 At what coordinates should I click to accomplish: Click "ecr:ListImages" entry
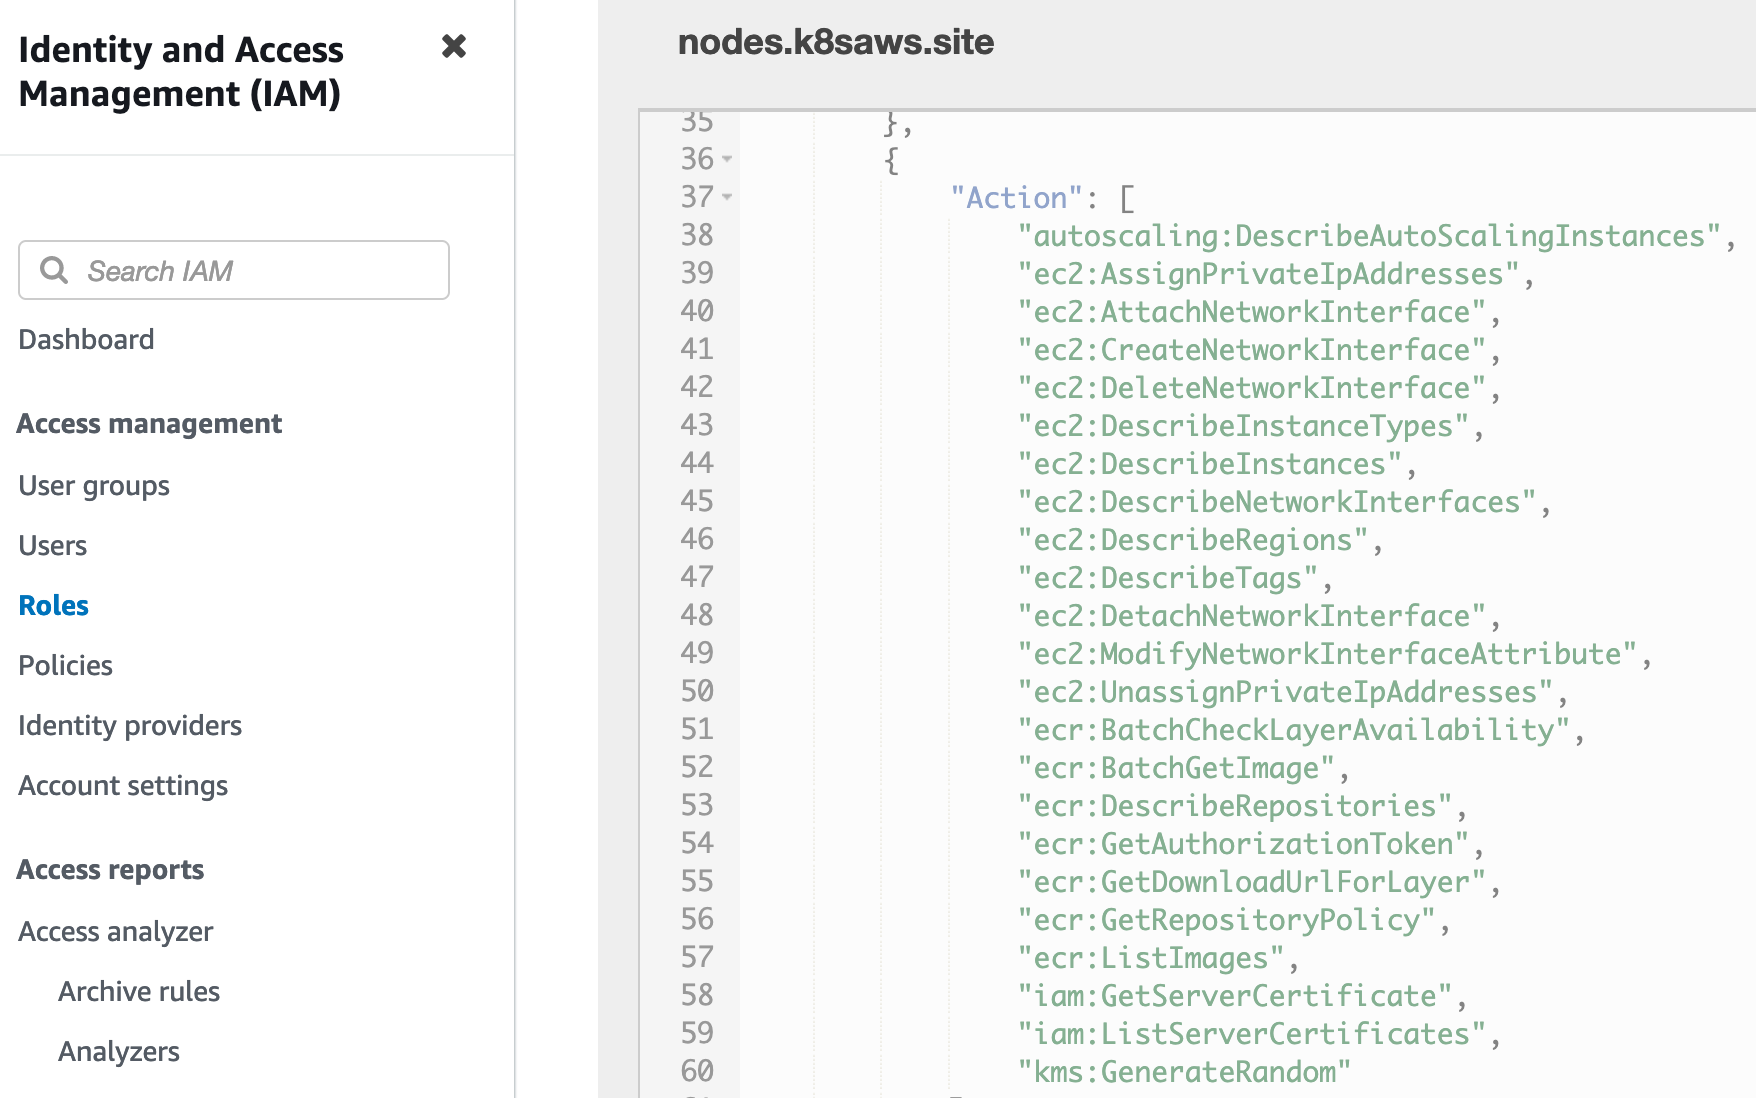[x=1151, y=958]
